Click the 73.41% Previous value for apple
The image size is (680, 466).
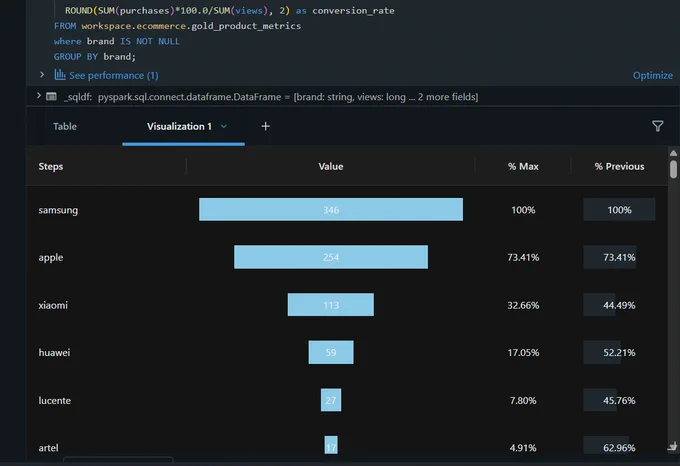(x=619, y=257)
